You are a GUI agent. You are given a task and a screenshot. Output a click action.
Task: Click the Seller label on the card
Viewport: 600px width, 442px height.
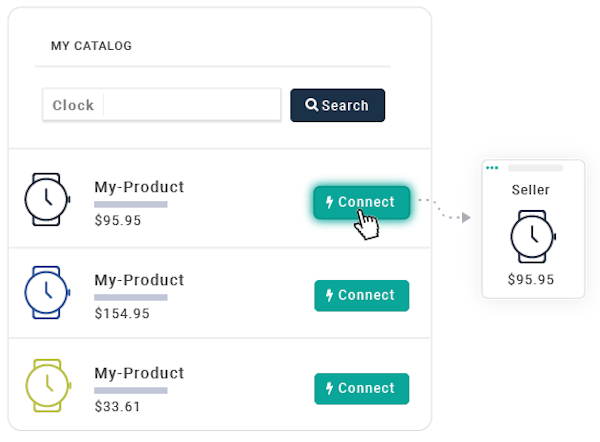(x=531, y=189)
